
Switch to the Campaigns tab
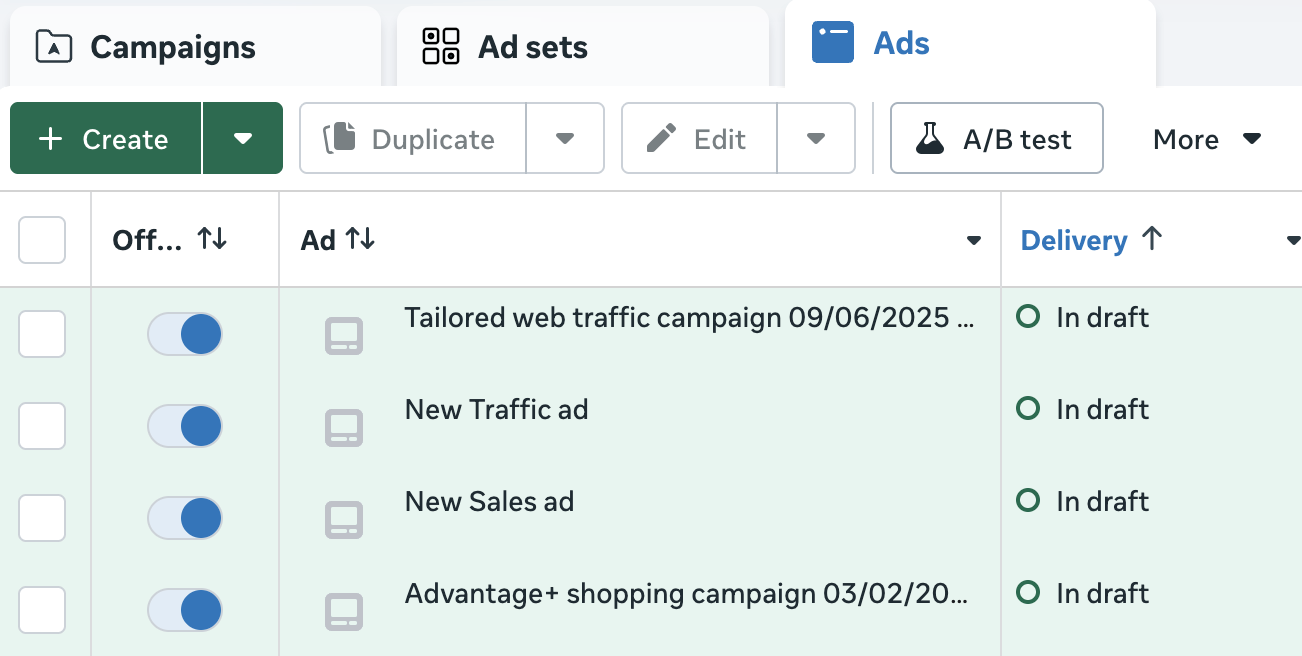[173, 47]
